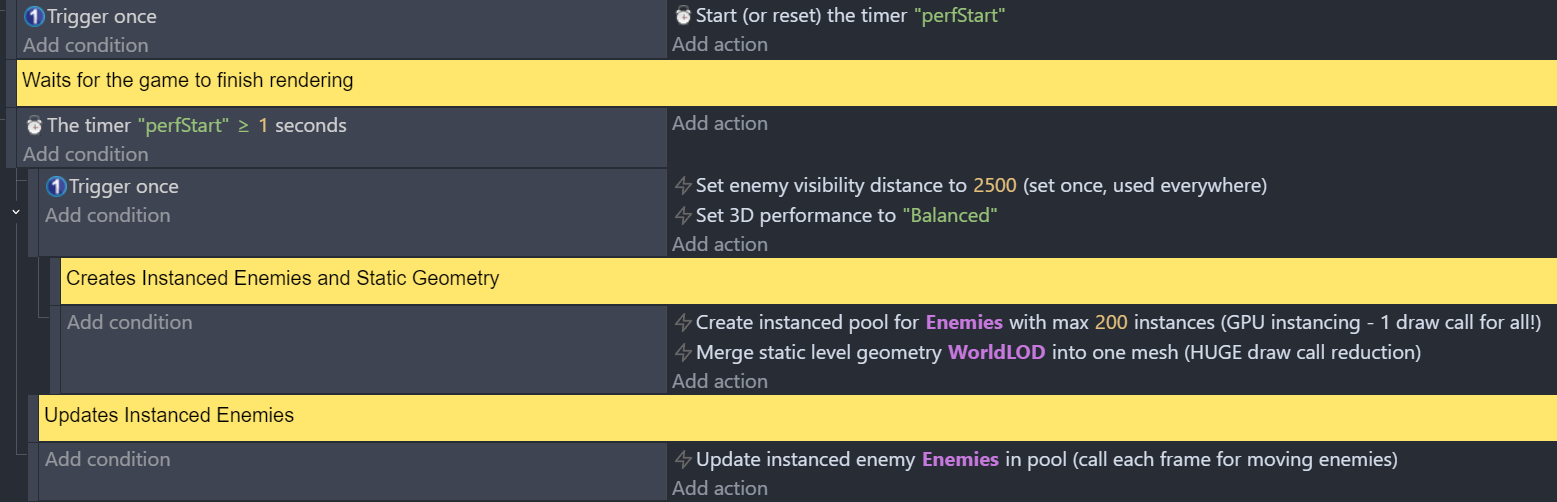Add an action beside the perfStart timer condition
1557x502 pixels.
click(720, 124)
